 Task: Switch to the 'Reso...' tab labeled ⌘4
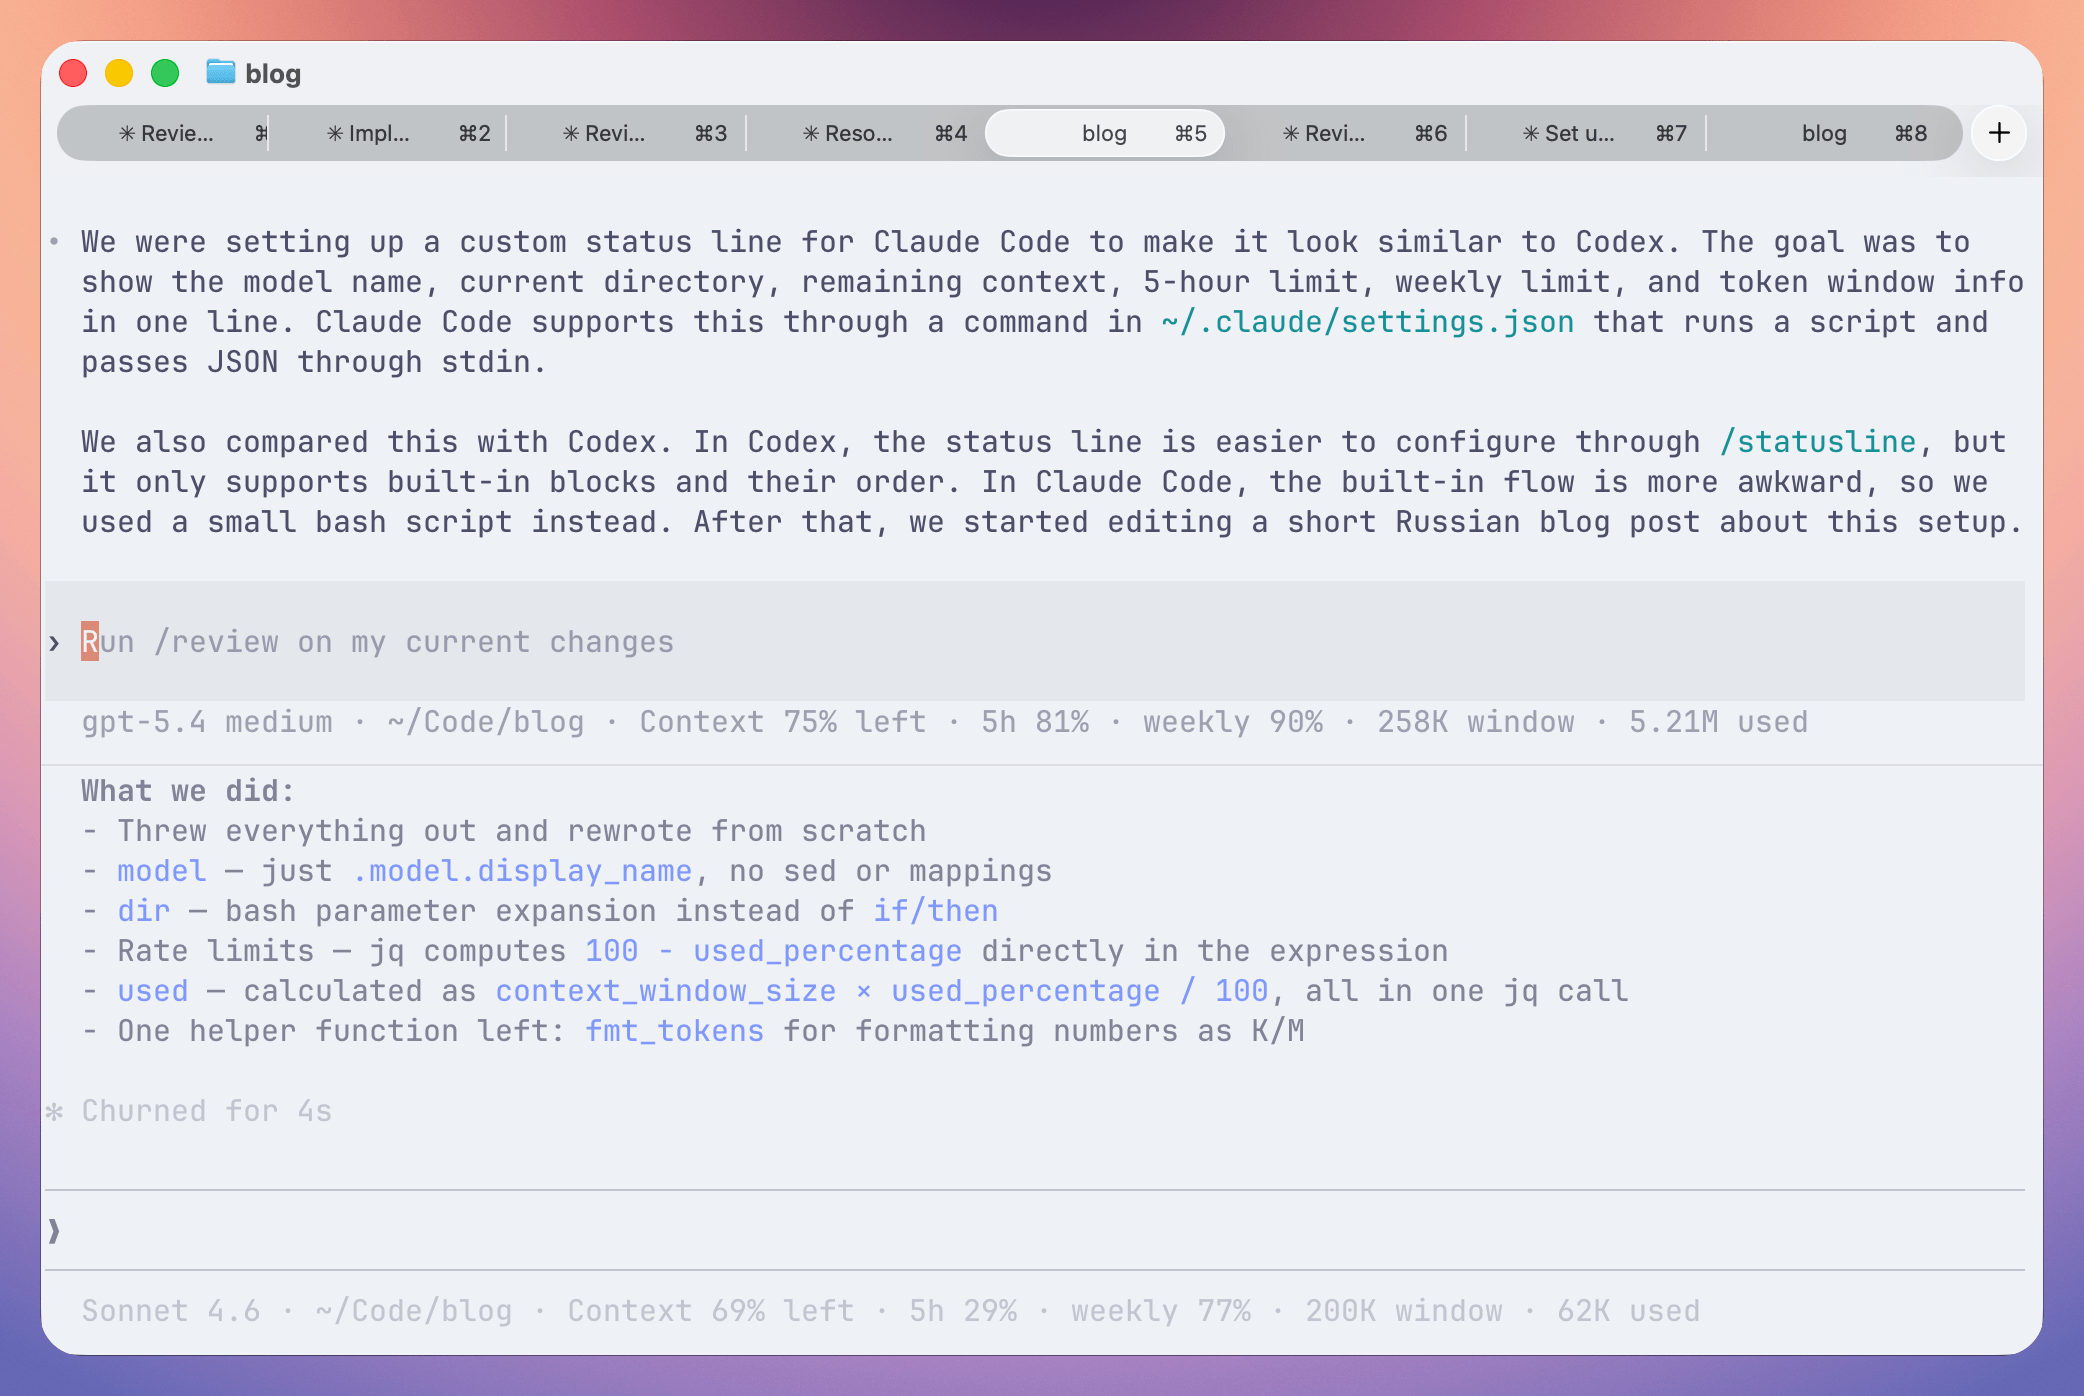pos(866,133)
